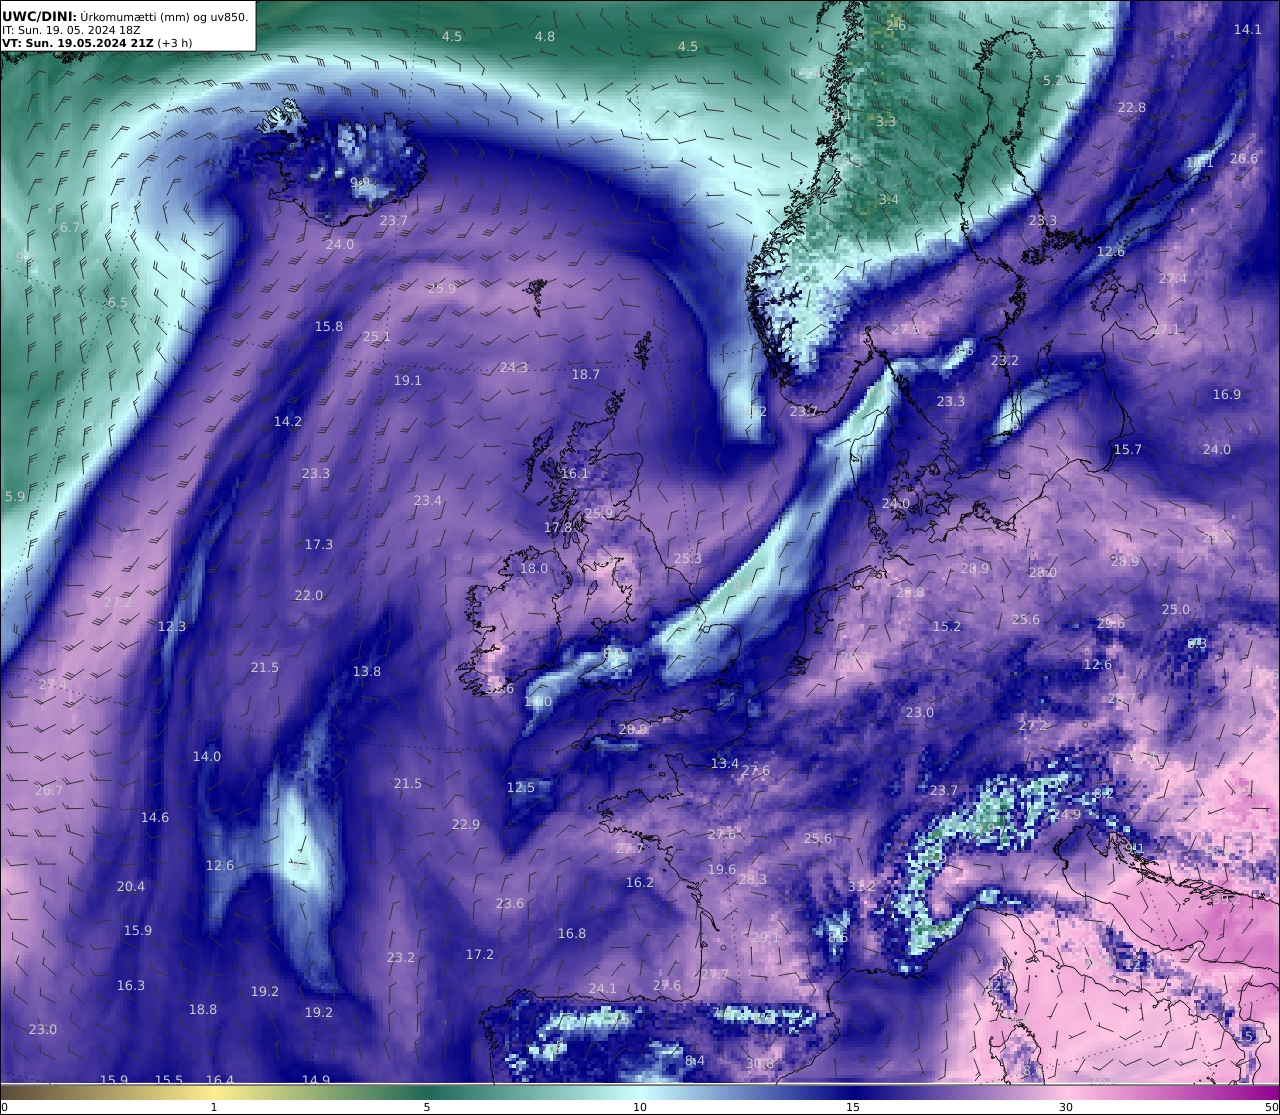Screen dimensions: 1280x1115
Task: Click the colorbar label 50
Action: (1271, 1107)
